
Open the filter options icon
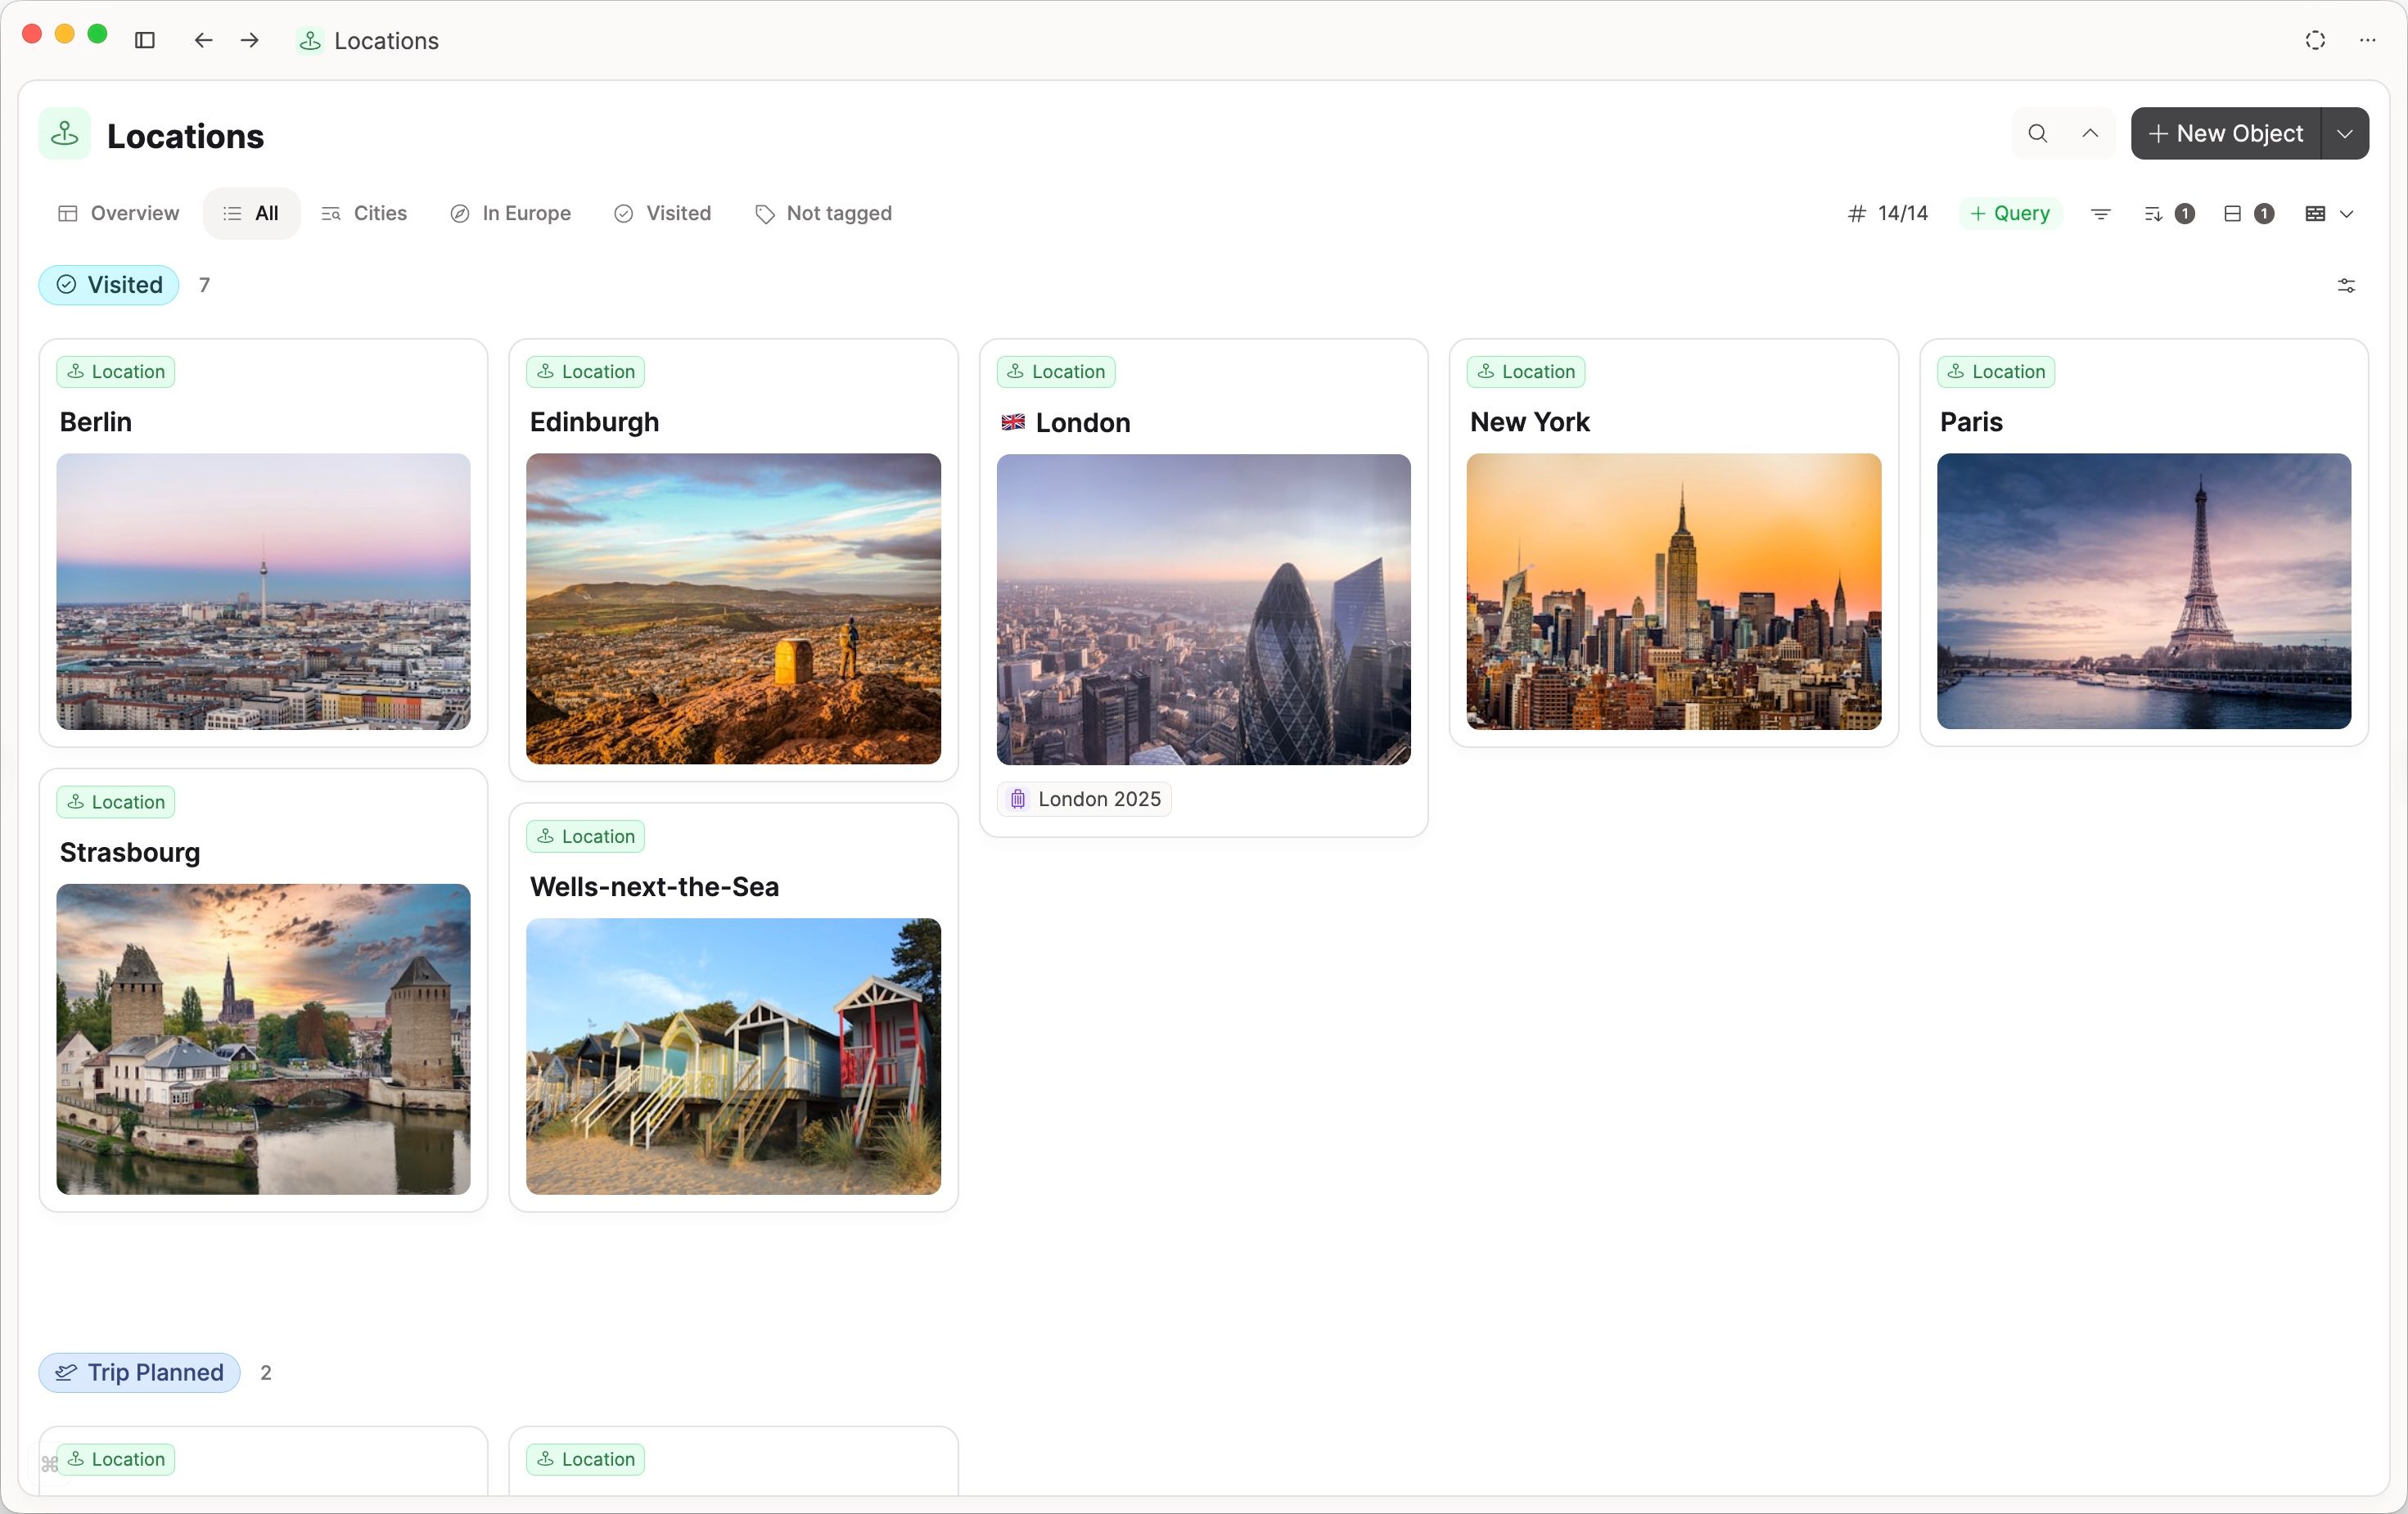pyautogui.click(x=2100, y=213)
